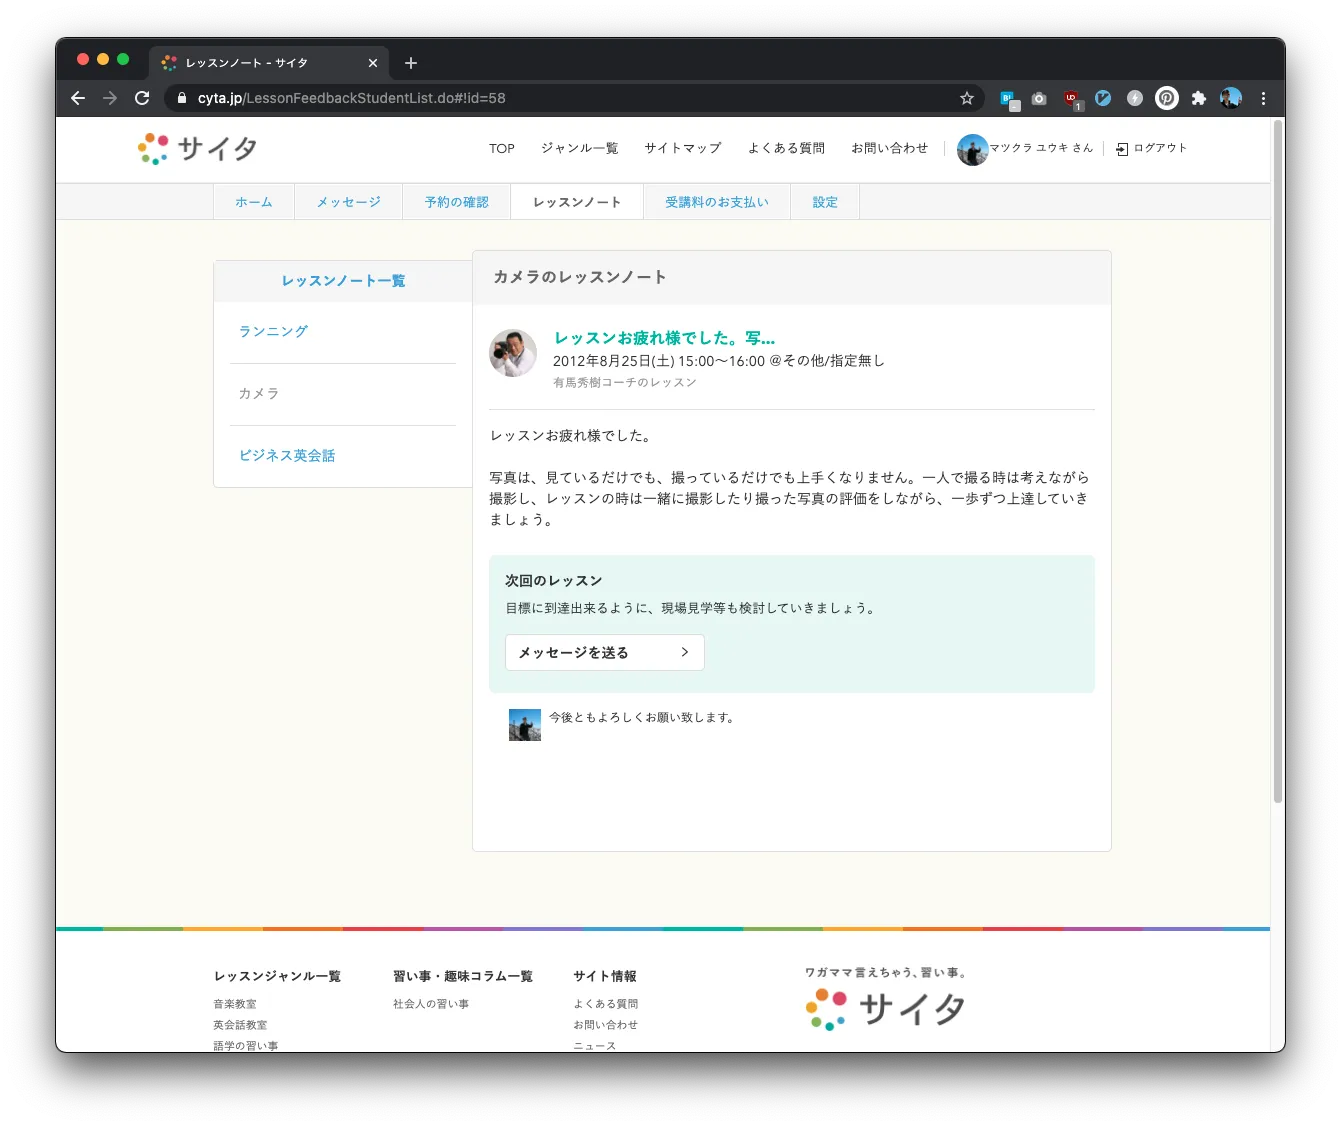Bookmark this page with the star icon

[x=966, y=98]
